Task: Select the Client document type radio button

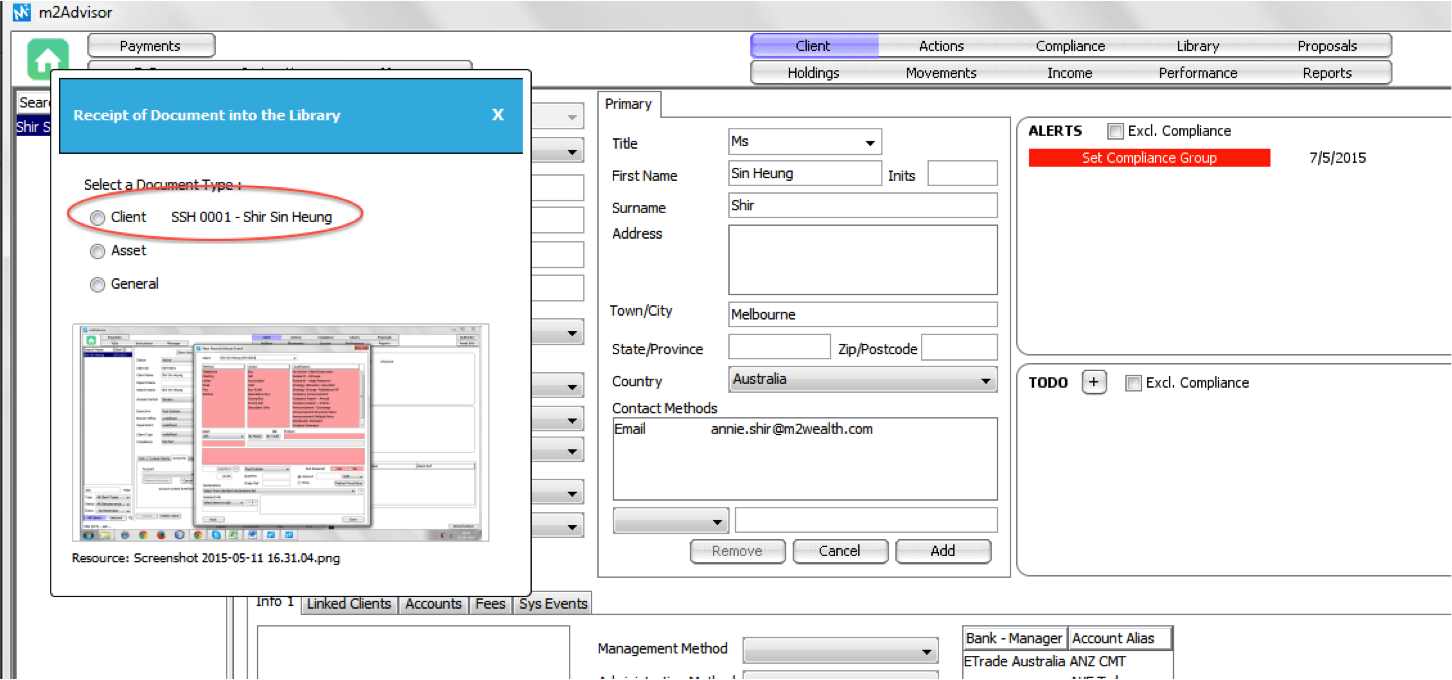Action: 98,217
